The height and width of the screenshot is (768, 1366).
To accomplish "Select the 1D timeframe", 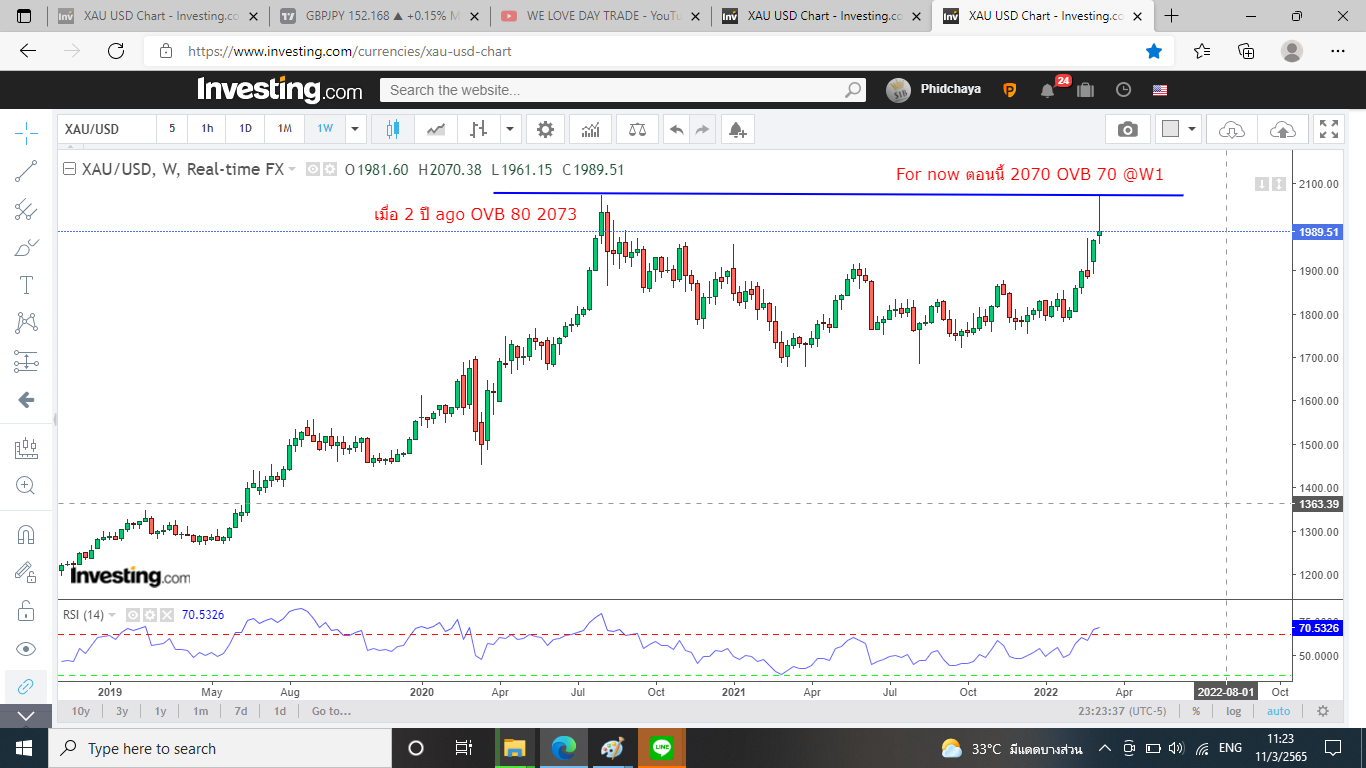I will [245, 129].
